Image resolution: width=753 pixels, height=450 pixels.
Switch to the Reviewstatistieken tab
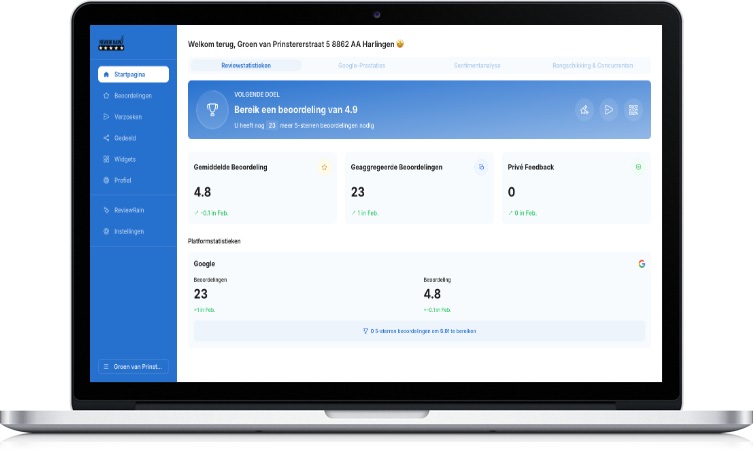pyautogui.click(x=246, y=65)
